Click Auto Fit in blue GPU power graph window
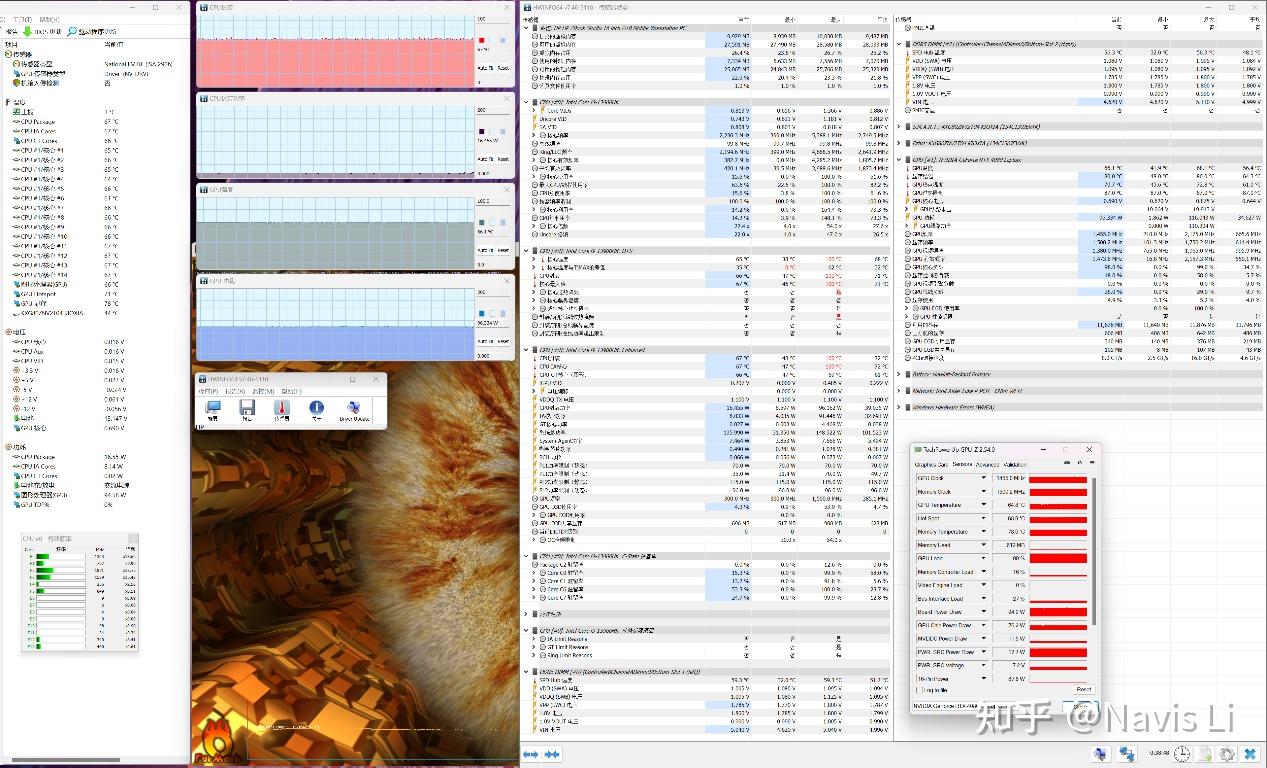The image size is (1267, 768). (485, 342)
